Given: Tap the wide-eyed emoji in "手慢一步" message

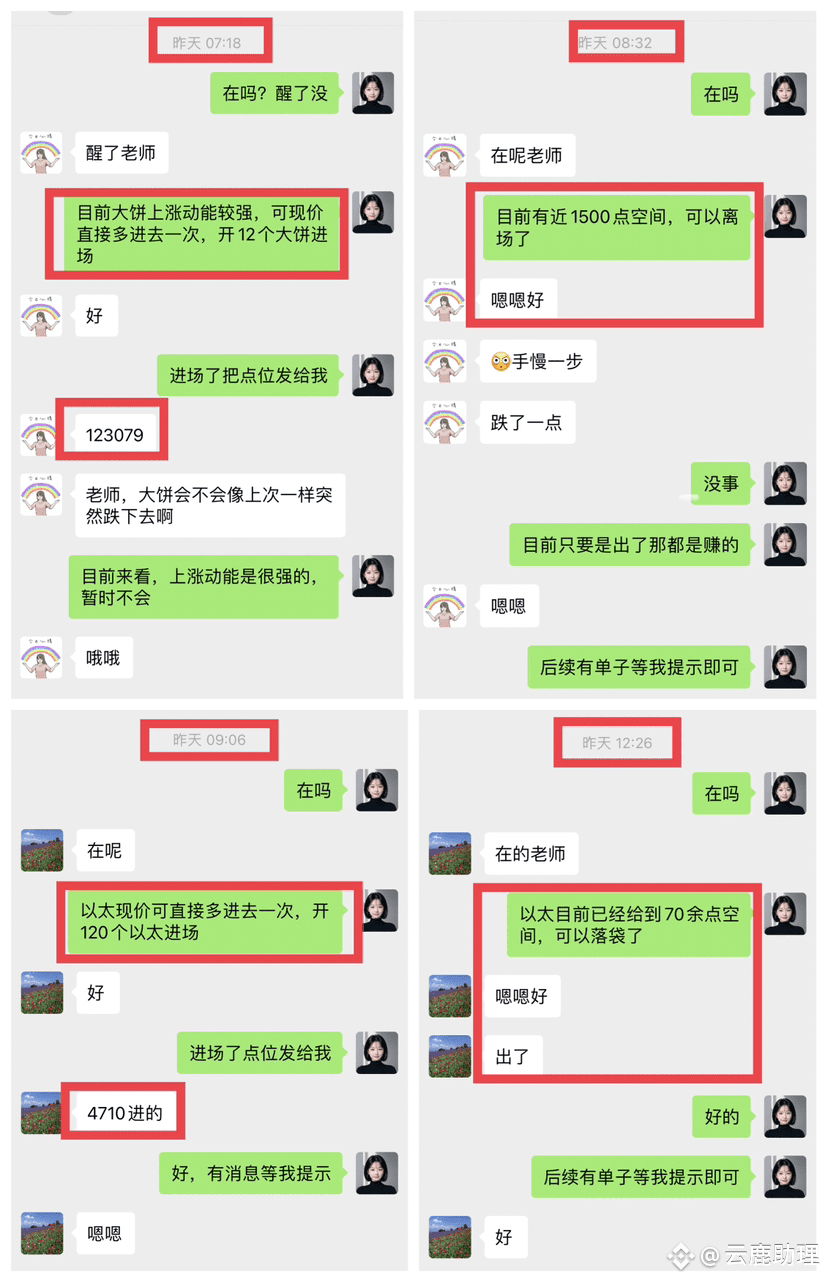Looking at the screenshot, I should click(x=501, y=362).
